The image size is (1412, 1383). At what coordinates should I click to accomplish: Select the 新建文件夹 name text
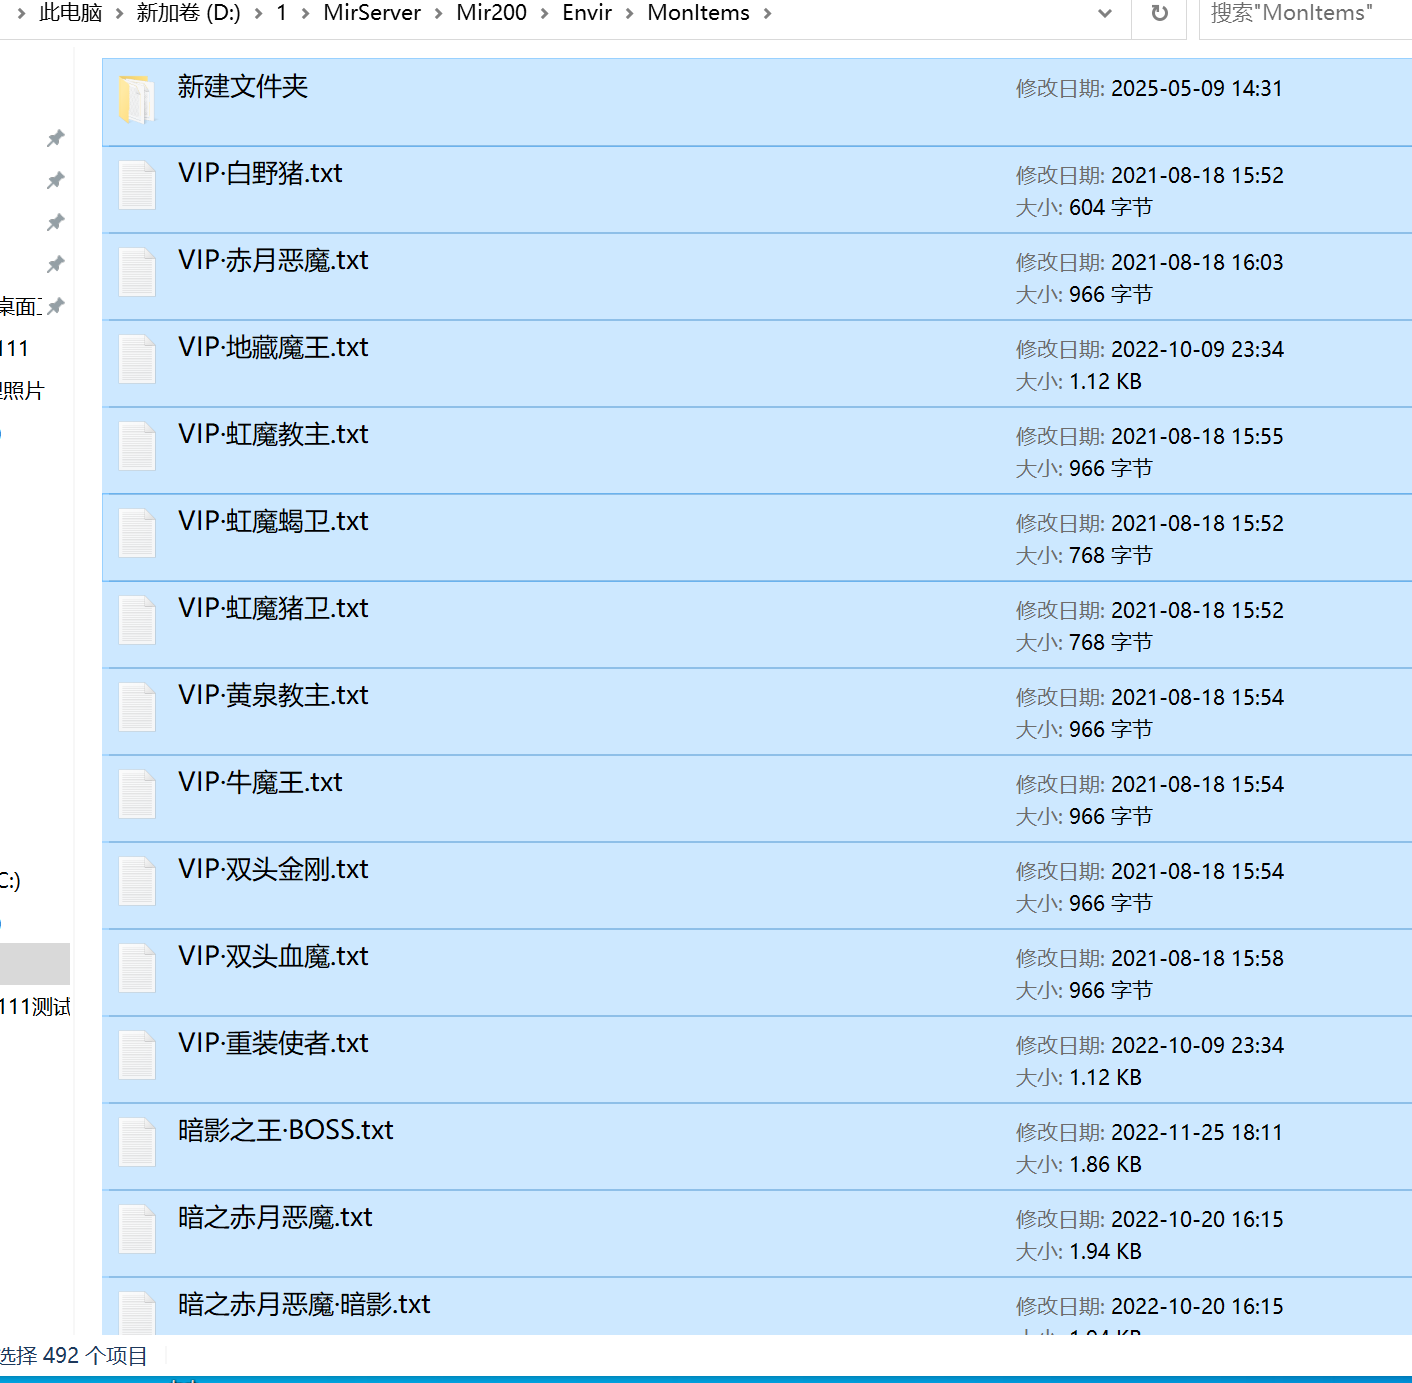coord(243,87)
